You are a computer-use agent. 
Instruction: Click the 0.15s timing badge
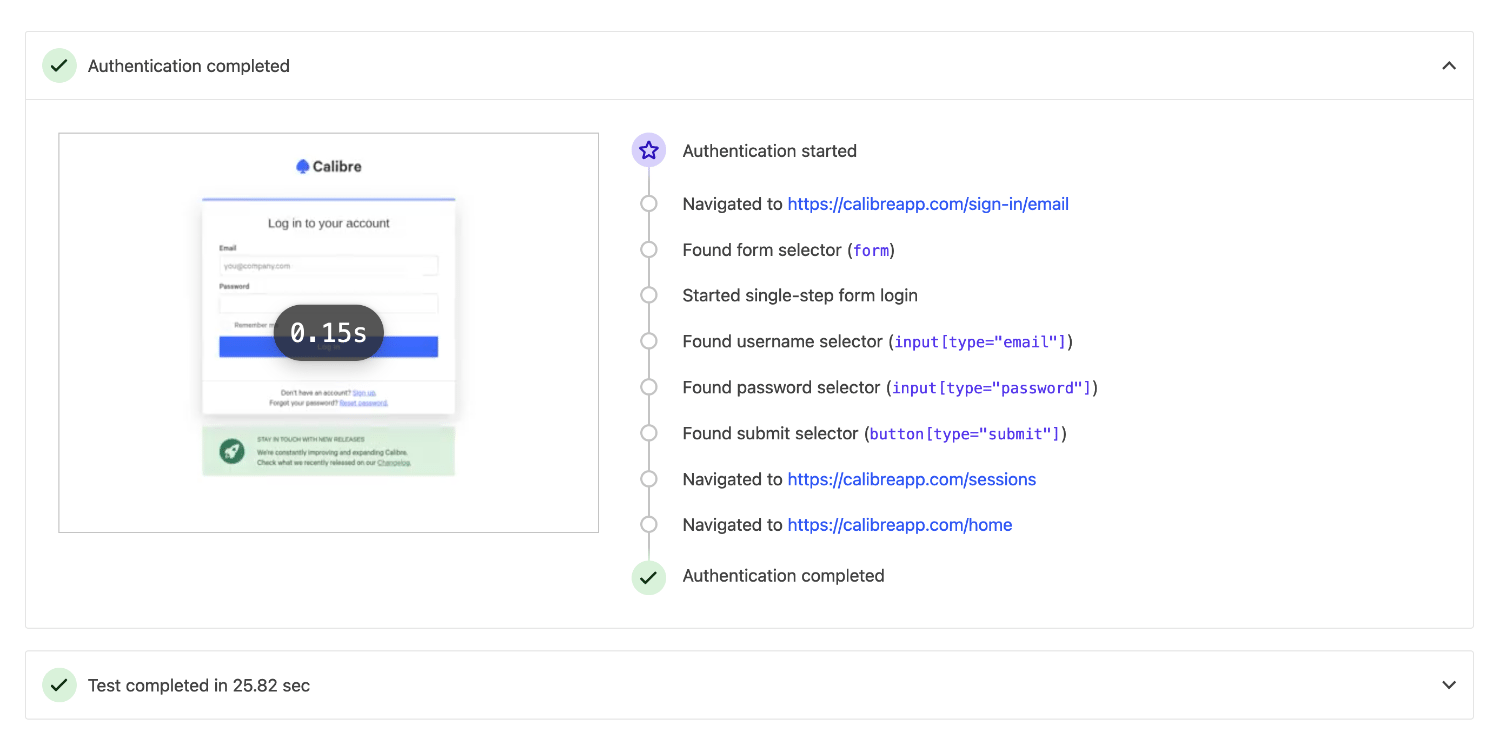pyautogui.click(x=328, y=331)
